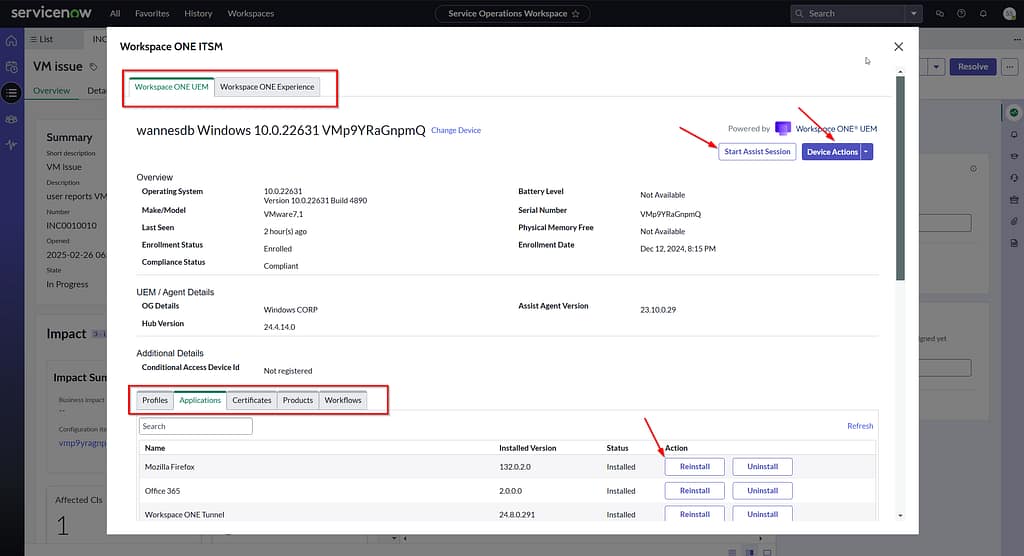Click the Installed Version column header
1024x556 pixels.
click(x=527, y=448)
